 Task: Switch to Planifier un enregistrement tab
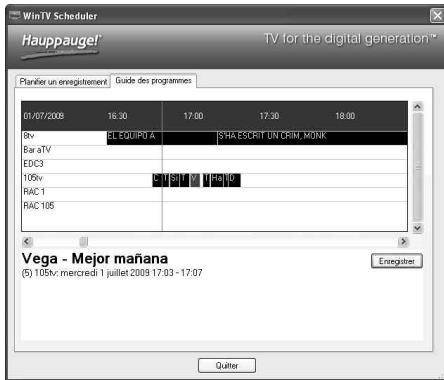click(63, 82)
